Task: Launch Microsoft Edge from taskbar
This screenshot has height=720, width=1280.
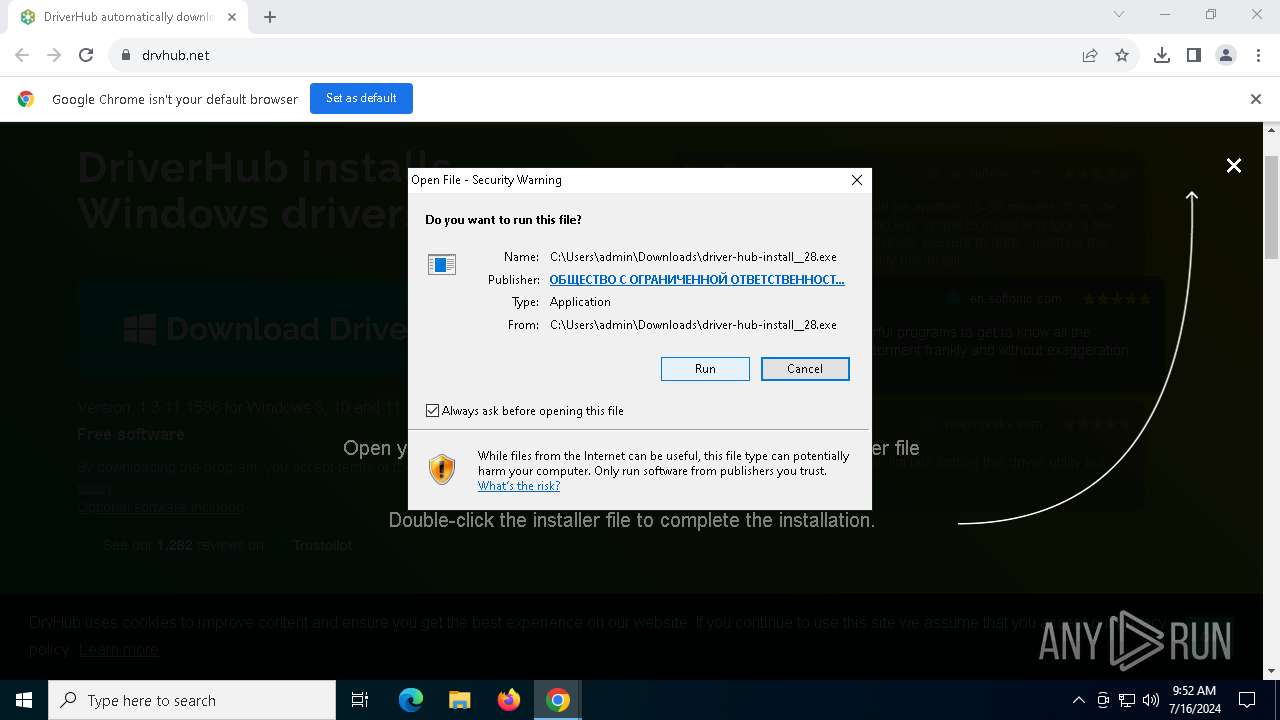Action: tap(411, 700)
